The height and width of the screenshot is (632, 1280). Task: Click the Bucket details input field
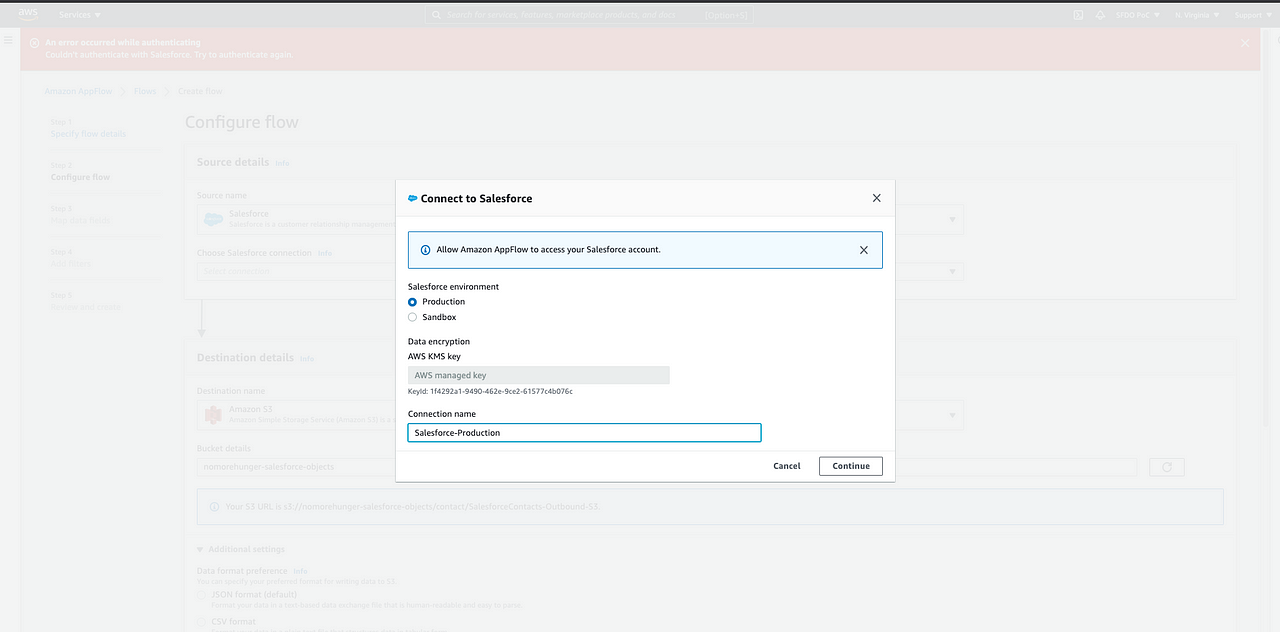coord(667,467)
